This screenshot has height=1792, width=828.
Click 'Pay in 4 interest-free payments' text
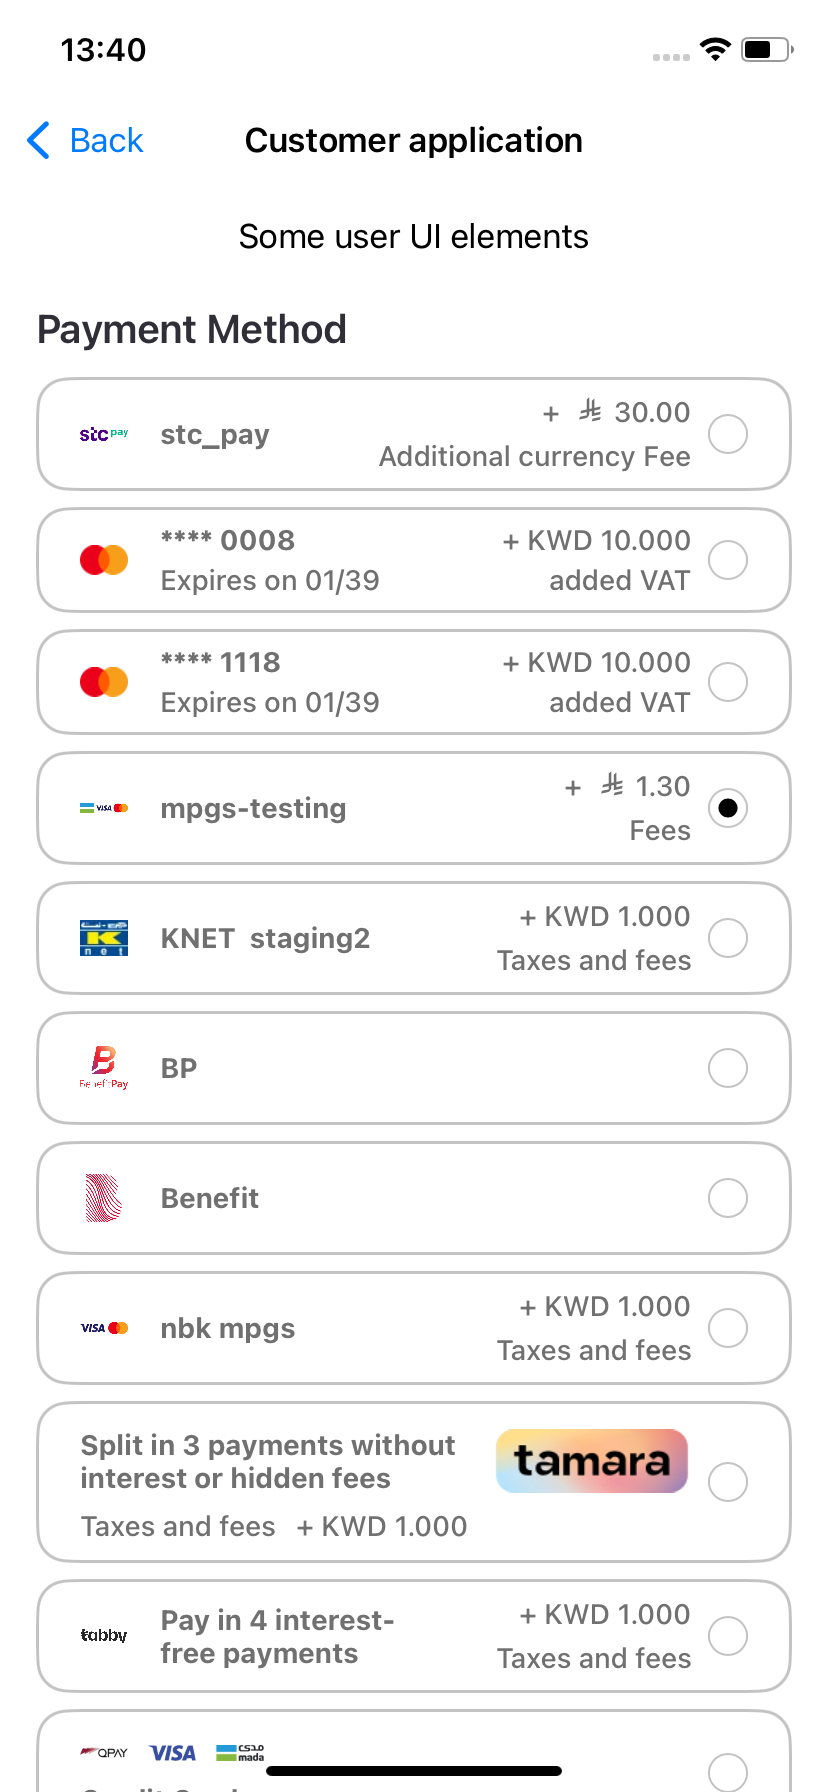[277, 1636]
